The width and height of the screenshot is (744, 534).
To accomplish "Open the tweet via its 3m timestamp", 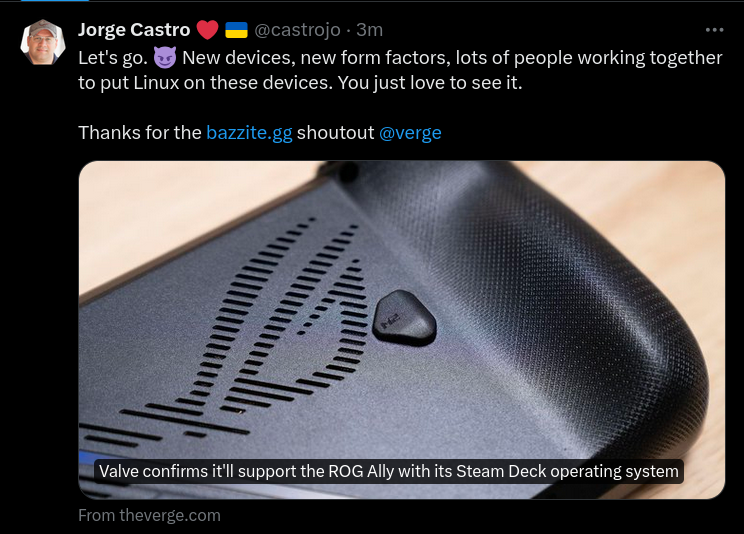I will coord(369,30).
